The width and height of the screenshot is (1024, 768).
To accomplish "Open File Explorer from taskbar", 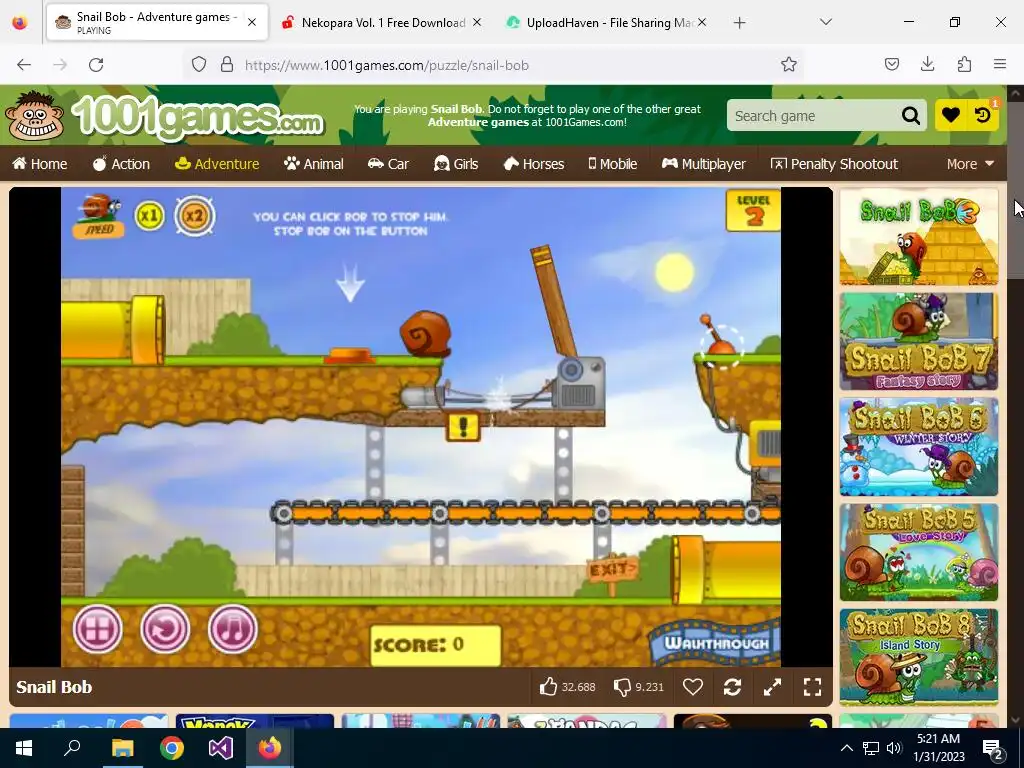I will point(122,748).
